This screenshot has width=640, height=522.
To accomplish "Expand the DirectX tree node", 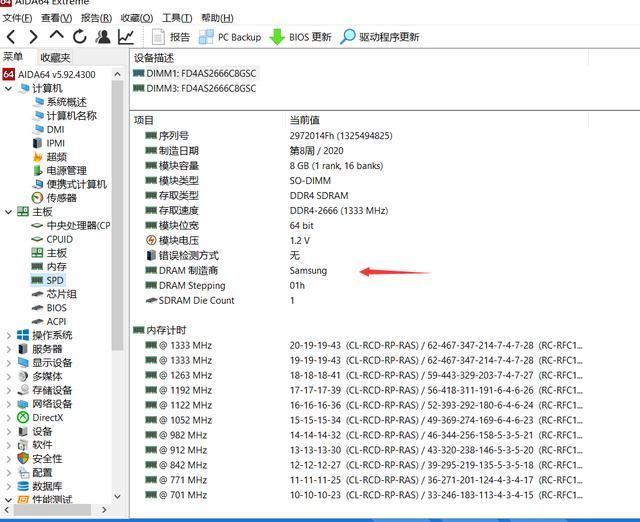I will pyautogui.click(x=9, y=418).
